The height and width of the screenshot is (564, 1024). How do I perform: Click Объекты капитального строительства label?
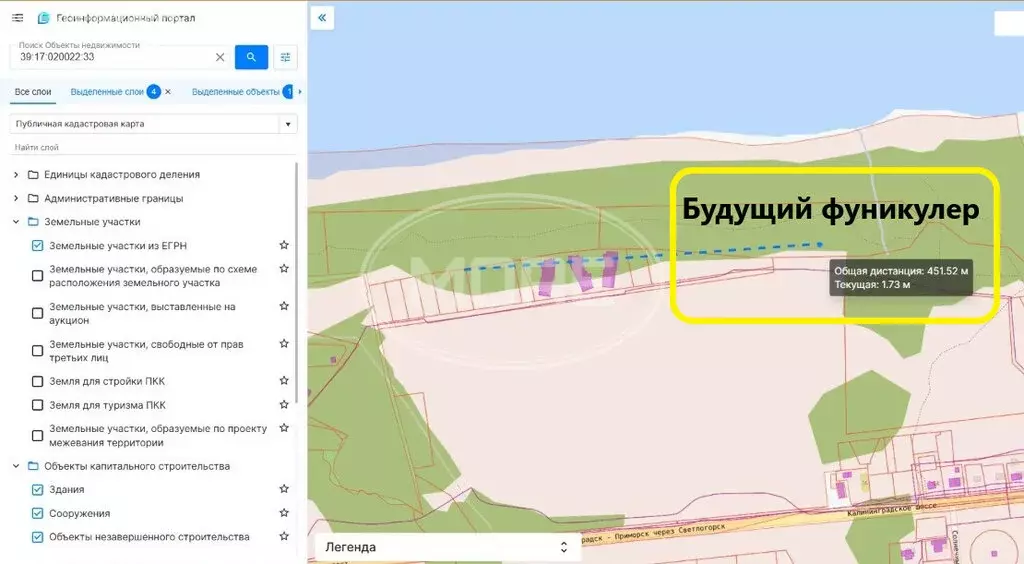pyautogui.click(x=137, y=466)
